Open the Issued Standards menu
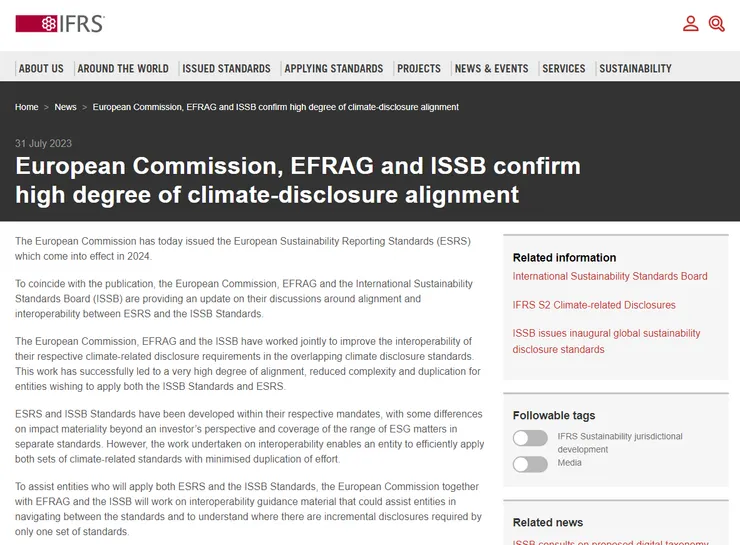 pyautogui.click(x=227, y=68)
